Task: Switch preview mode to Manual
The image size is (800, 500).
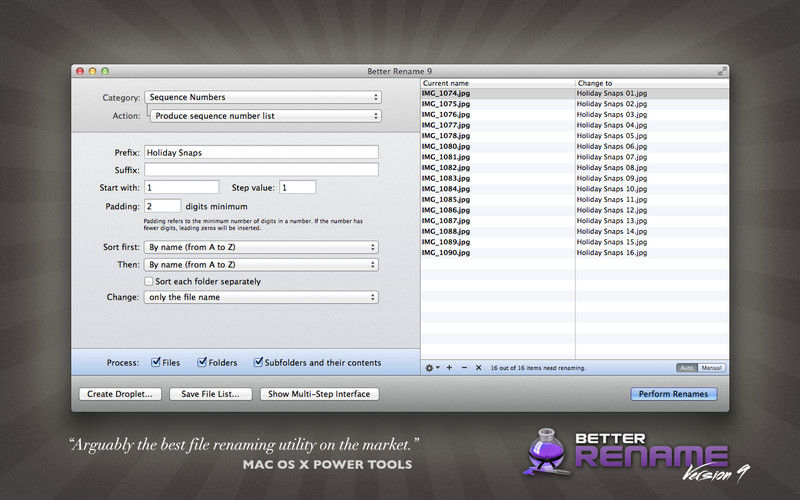Action: [x=711, y=367]
